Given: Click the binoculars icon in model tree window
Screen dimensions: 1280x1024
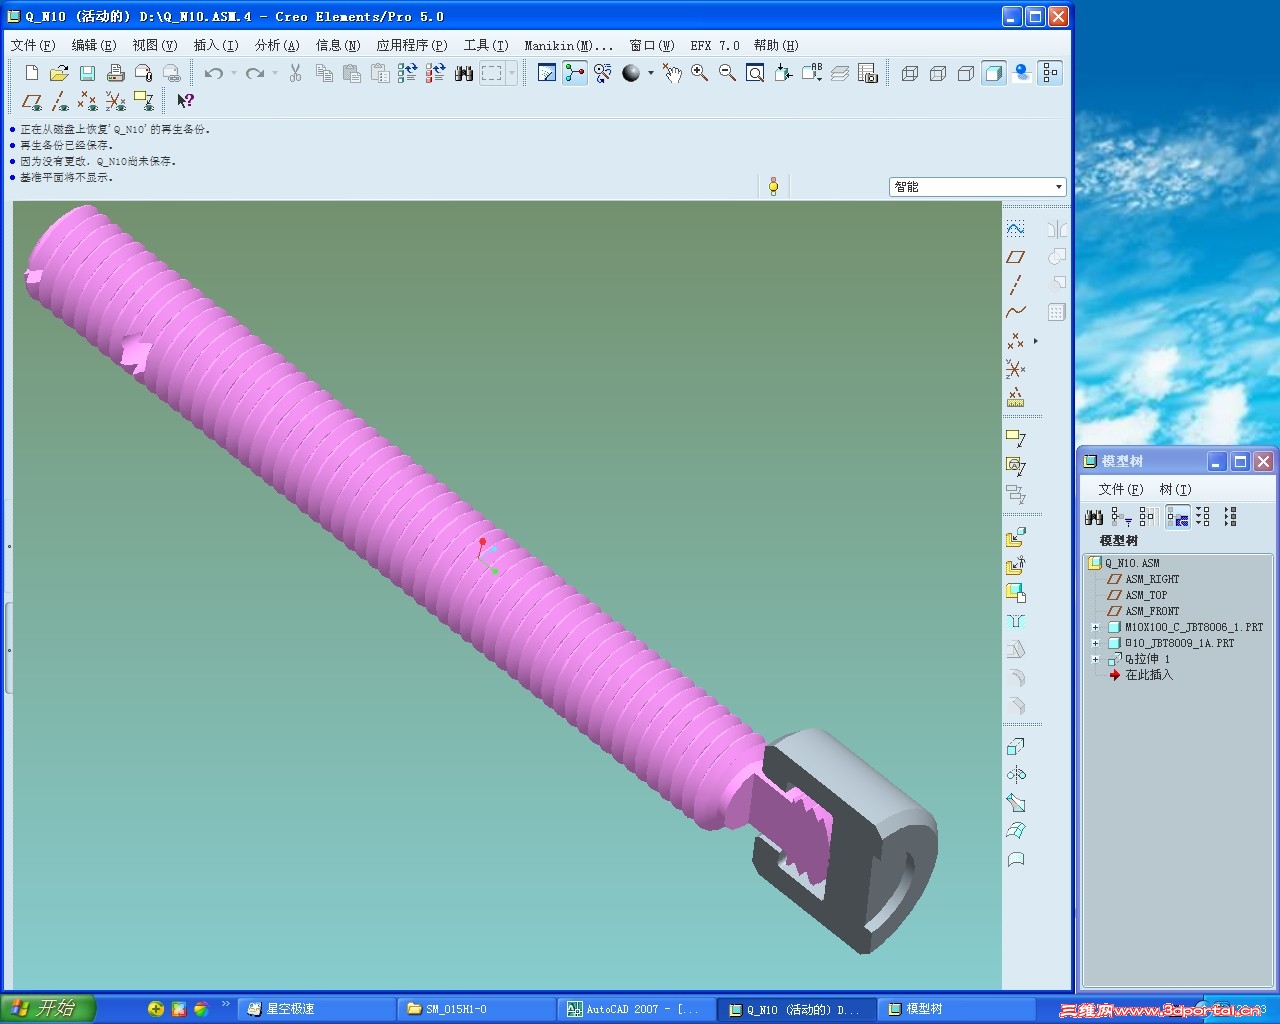Looking at the screenshot, I should (1094, 517).
